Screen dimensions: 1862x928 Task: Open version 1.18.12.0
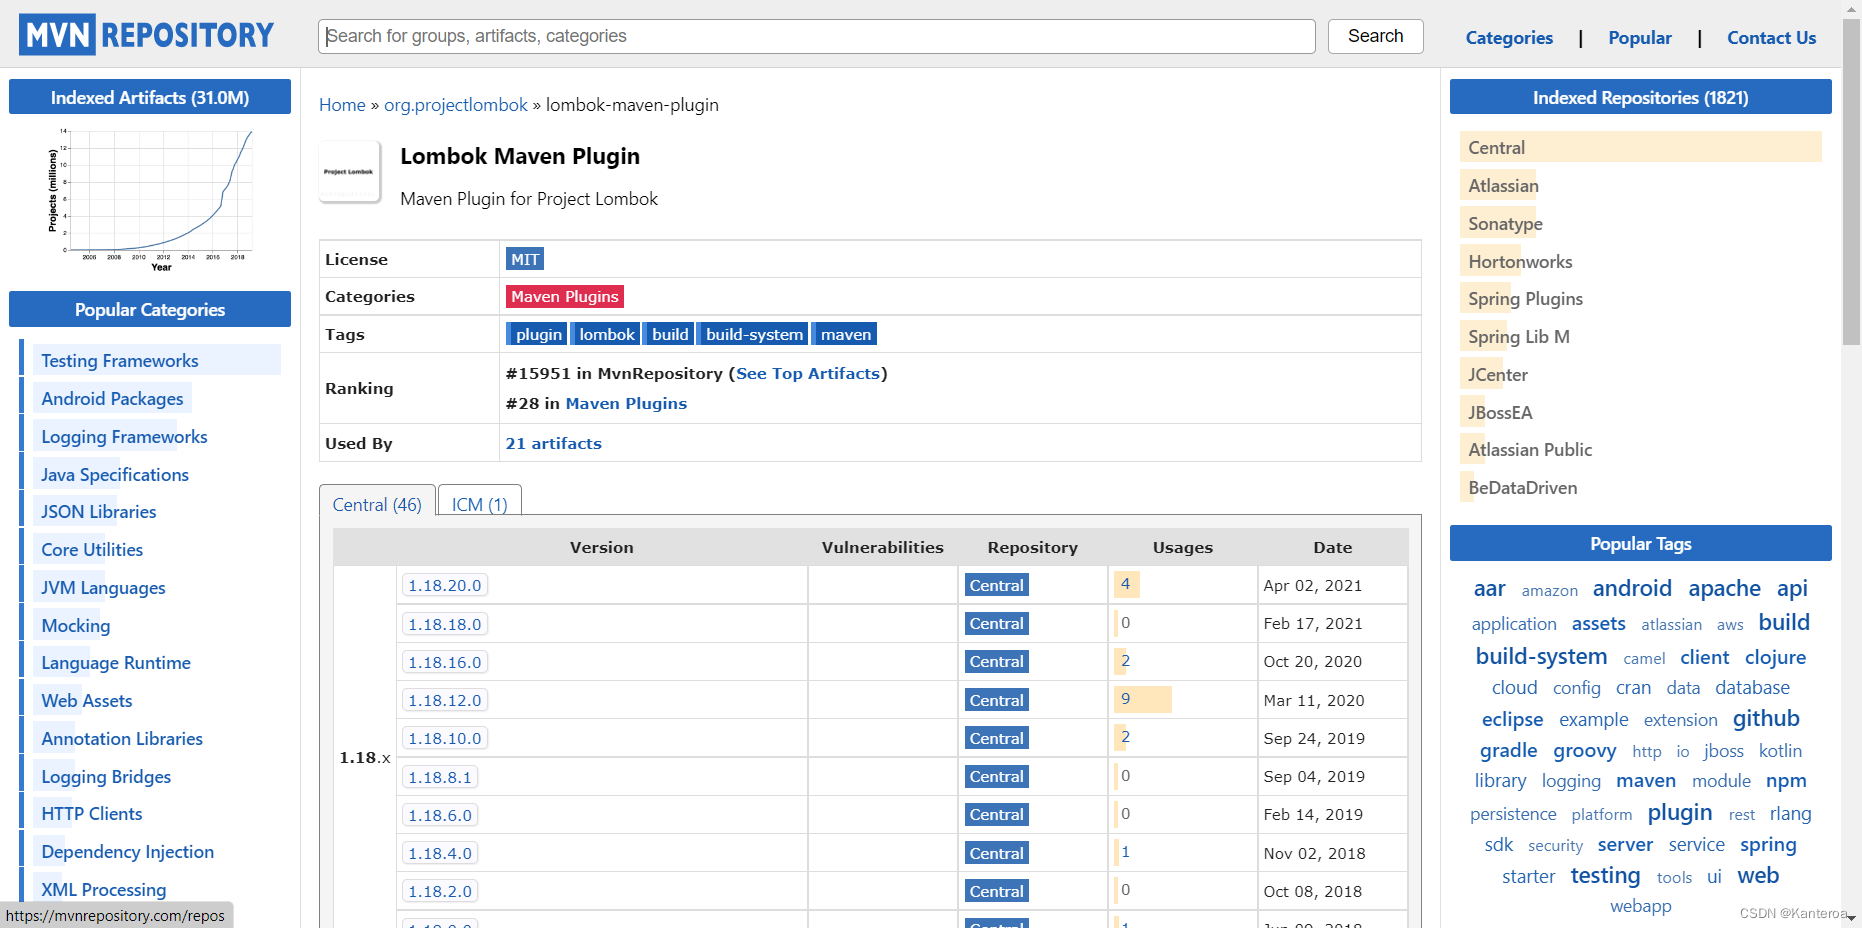(445, 700)
